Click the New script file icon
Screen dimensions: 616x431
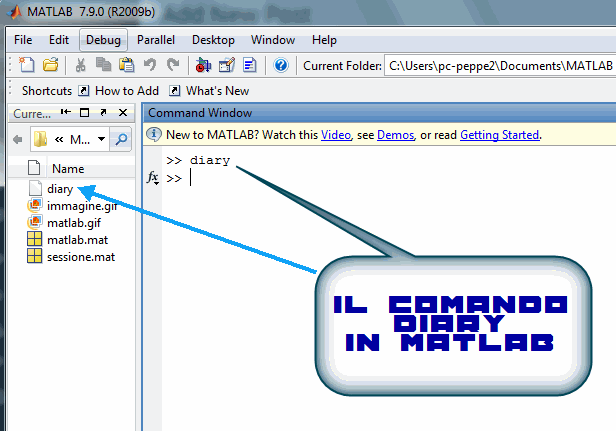[27, 65]
